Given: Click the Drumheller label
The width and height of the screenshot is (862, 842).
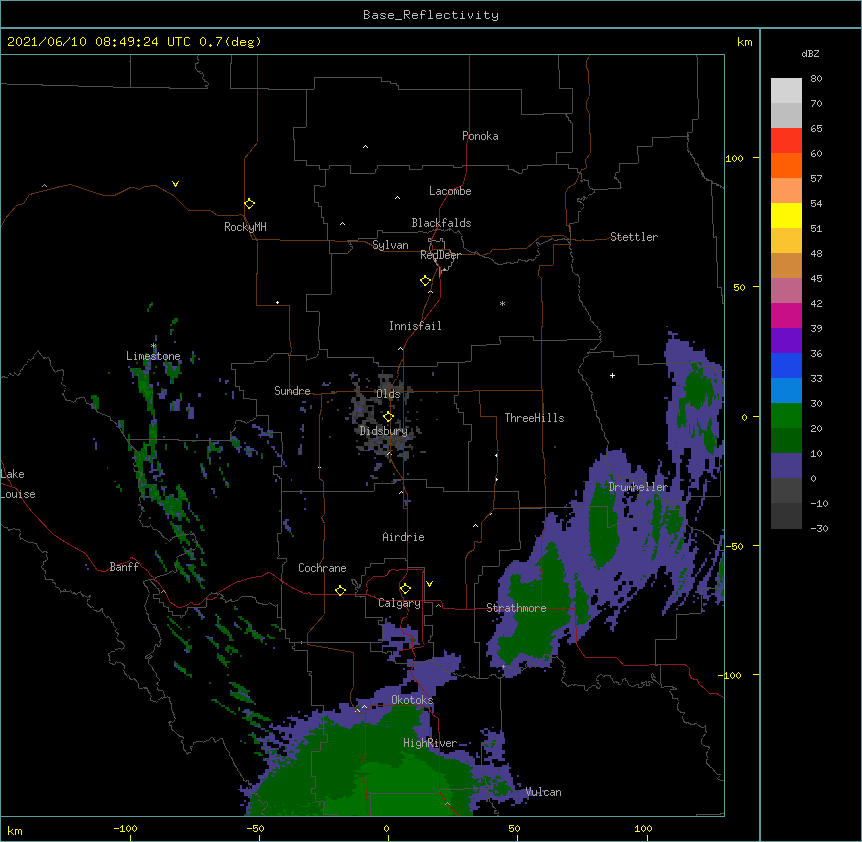Looking at the screenshot, I should pos(638,487).
